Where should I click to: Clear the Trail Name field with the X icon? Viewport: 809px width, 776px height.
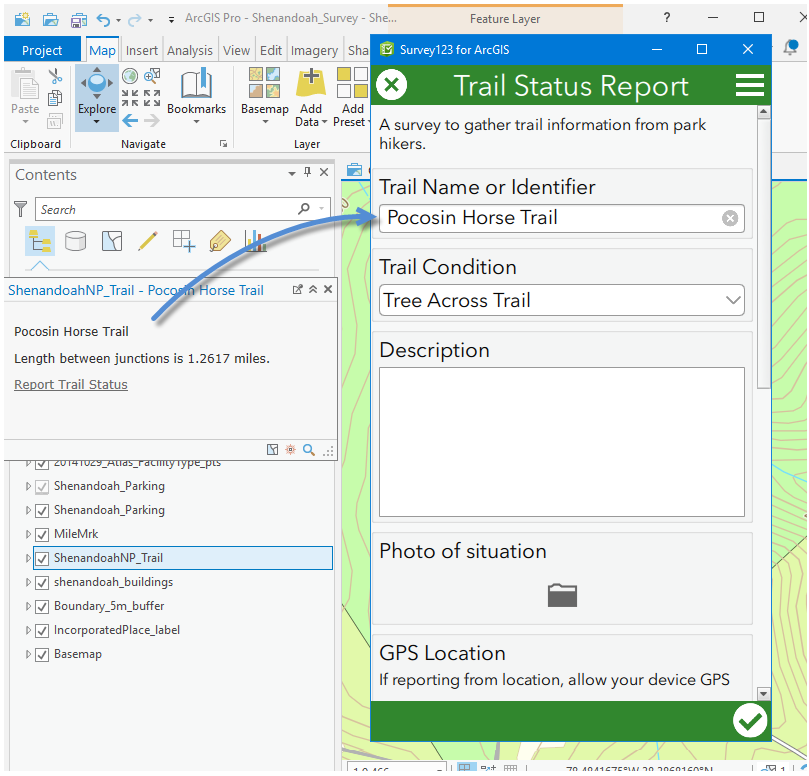click(730, 219)
